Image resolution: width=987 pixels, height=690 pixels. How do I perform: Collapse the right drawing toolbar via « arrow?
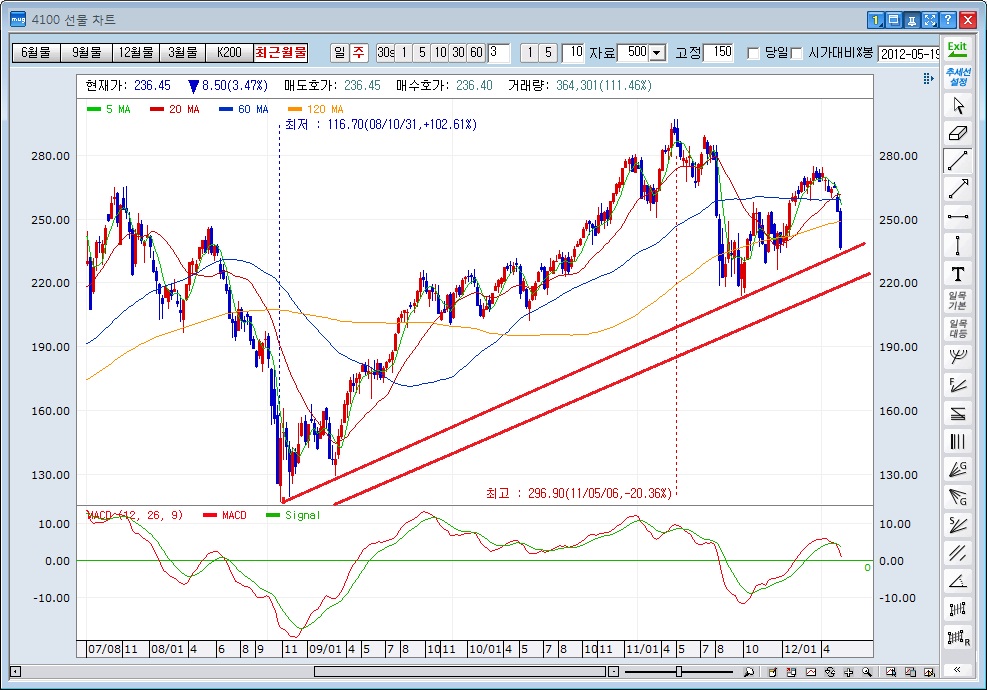click(x=958, y=669)
